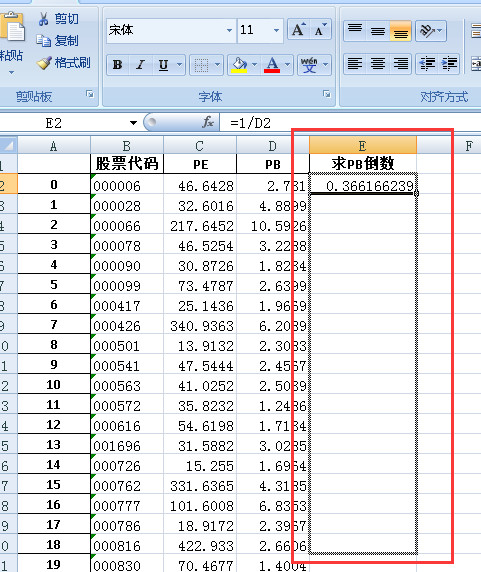Viewport: 481px width, 572px height.
Task: Open font color dropdown arrow
Action: pos(287,65)
